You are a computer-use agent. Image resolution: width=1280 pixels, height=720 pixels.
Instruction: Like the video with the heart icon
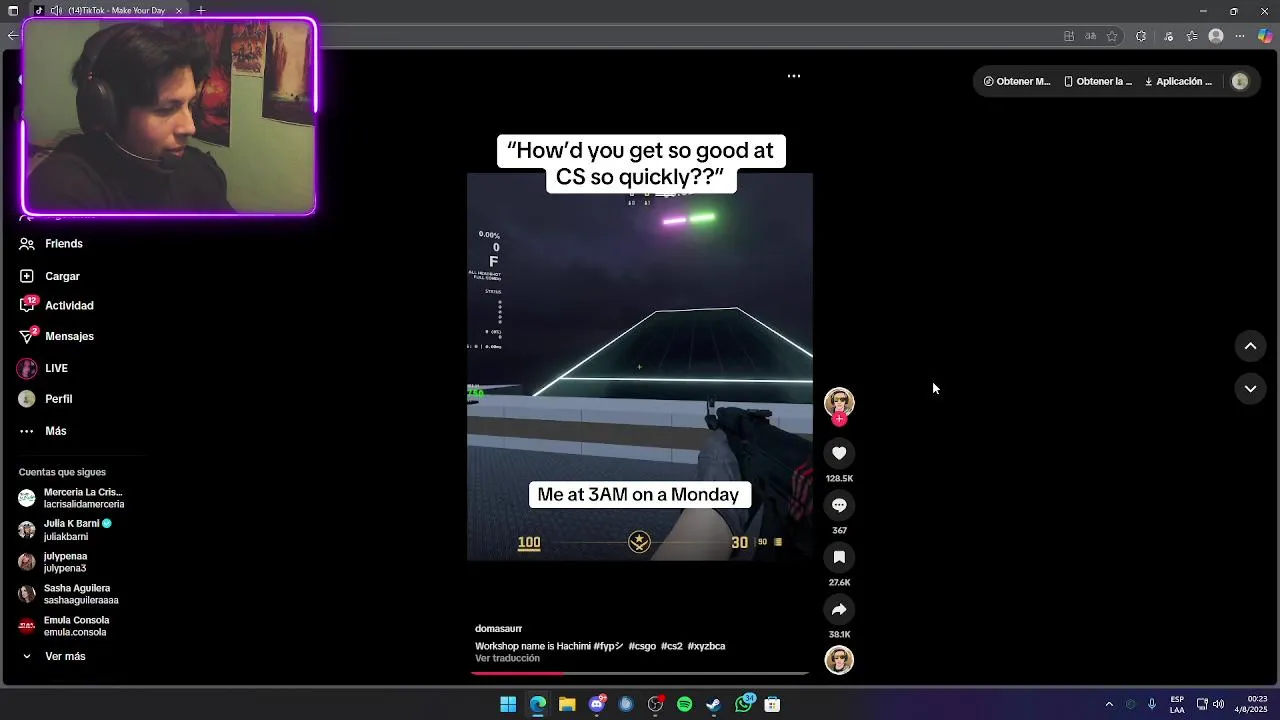pyautogui.click(x=839, y=453)
